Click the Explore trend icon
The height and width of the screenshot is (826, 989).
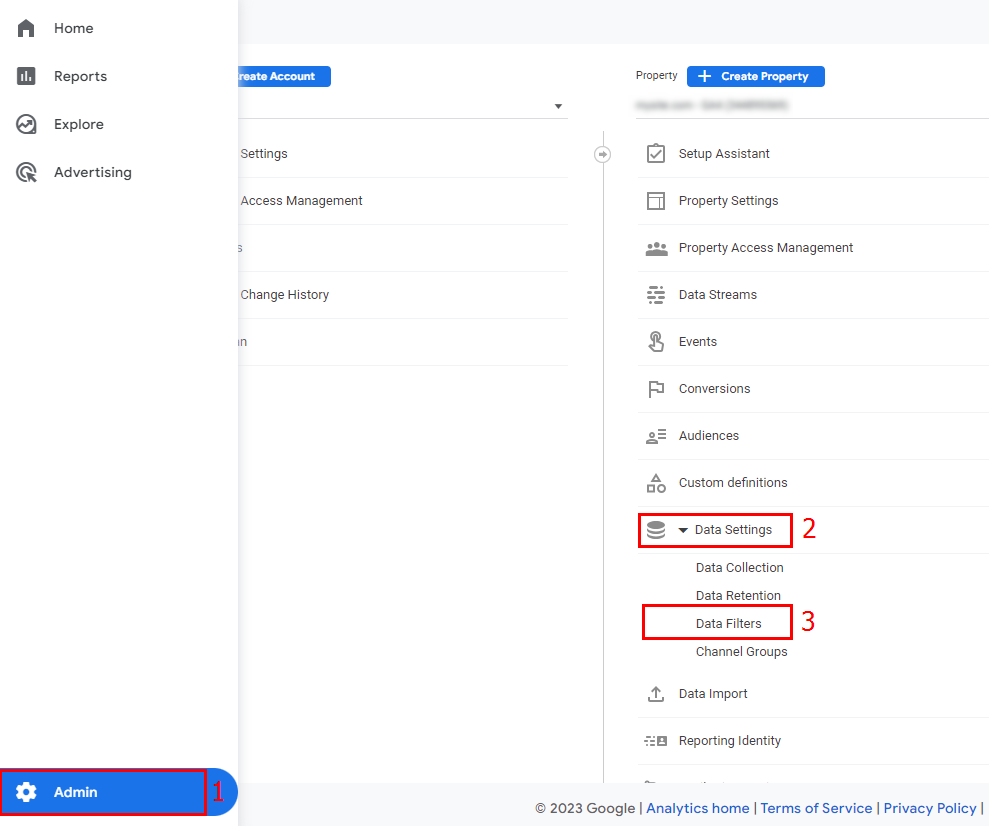(x=26, y=124)
